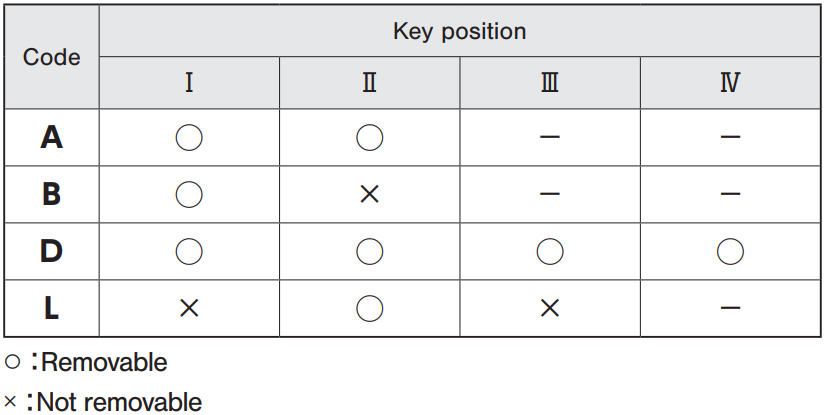Click the dash for code A, position III
Viewport: 826px width, 415px height.
(550, 137)
